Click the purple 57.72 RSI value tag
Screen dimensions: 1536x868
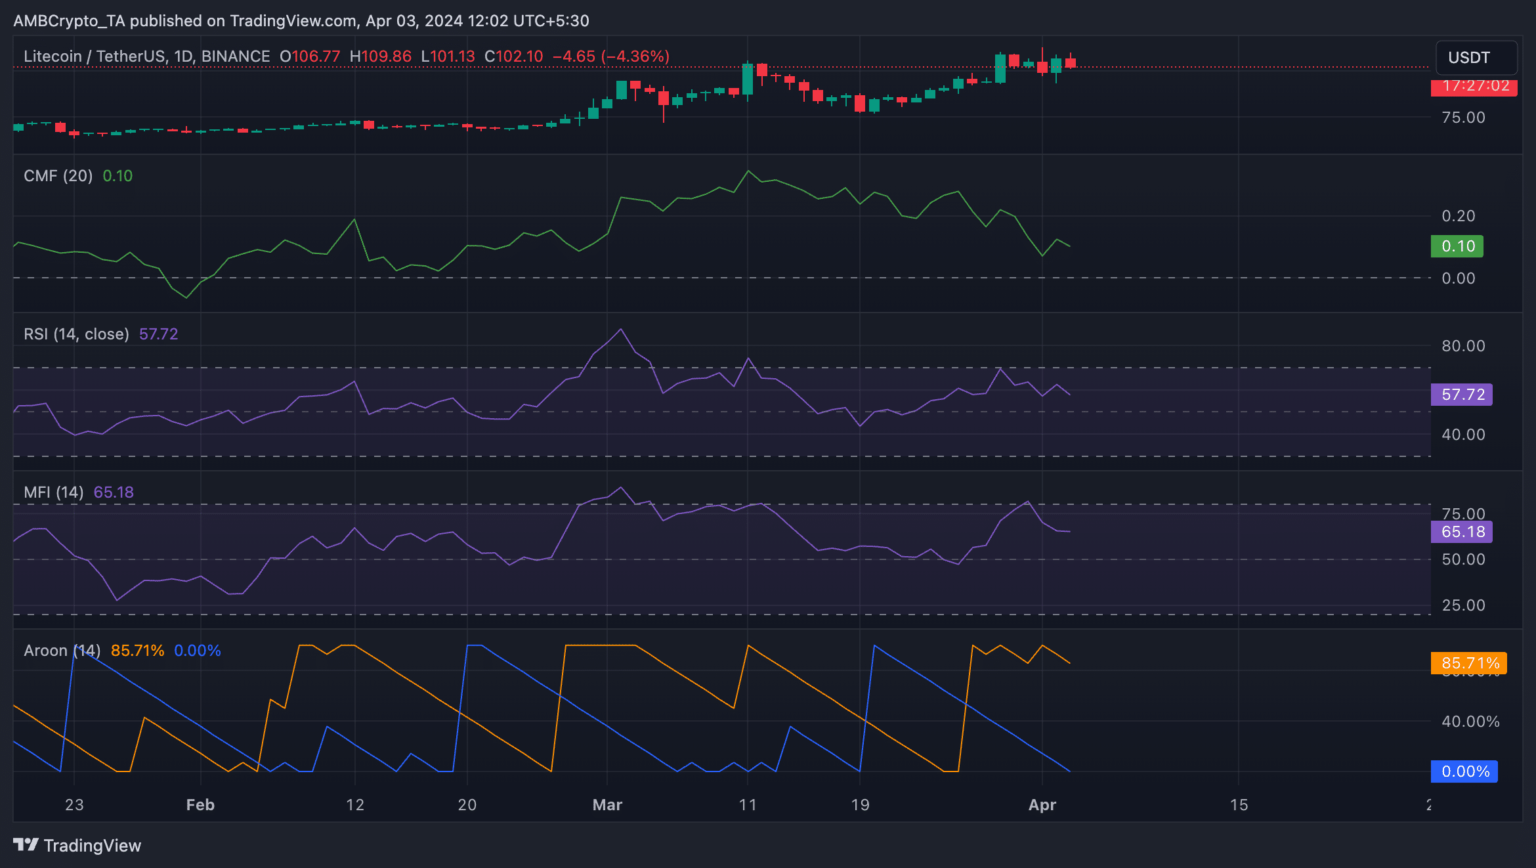click(1462, 395)
